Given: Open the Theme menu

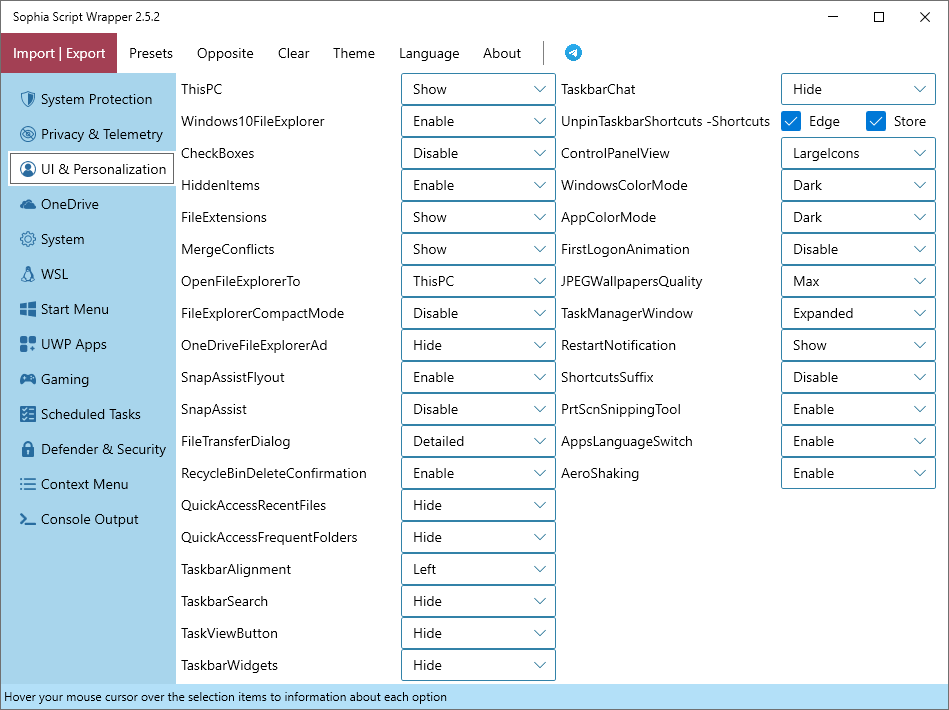Looking at the screenshot, I should (353, 53).
